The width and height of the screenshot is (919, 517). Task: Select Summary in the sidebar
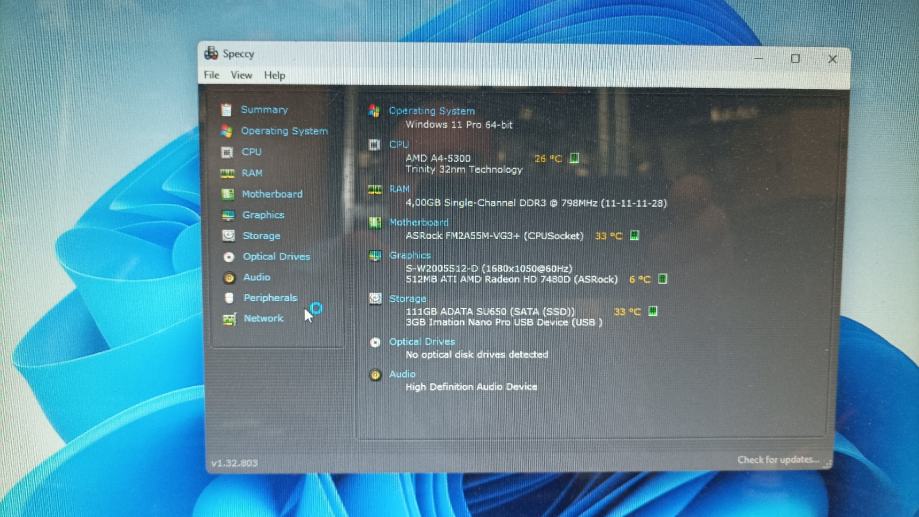click(x=264, y=110)
